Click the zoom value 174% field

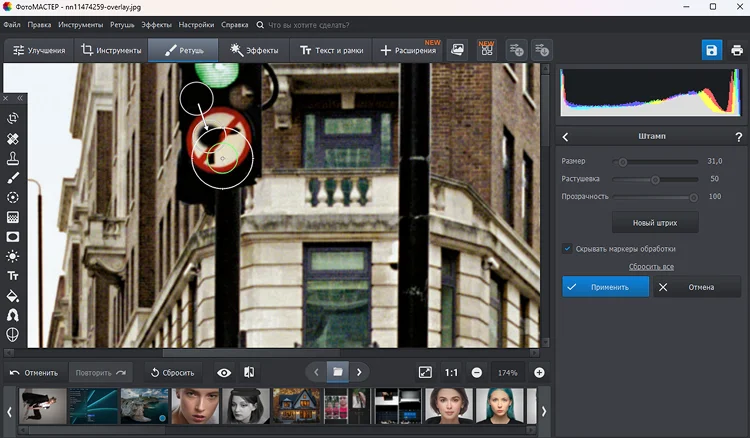point(507,372)
